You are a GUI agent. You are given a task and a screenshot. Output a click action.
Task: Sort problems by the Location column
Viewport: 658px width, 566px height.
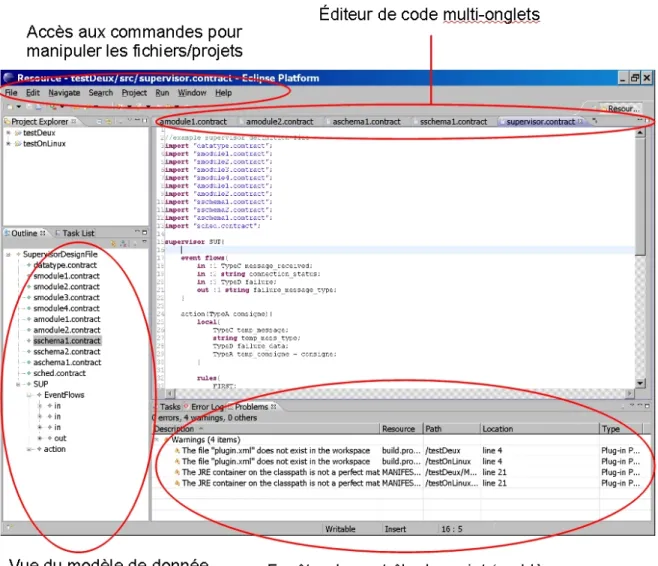coord(540,429)
